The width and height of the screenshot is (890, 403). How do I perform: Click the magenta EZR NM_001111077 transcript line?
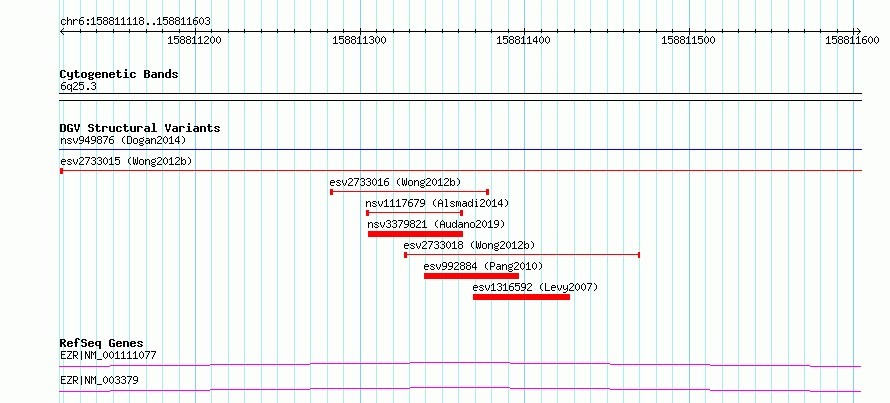tap(460, 364)
